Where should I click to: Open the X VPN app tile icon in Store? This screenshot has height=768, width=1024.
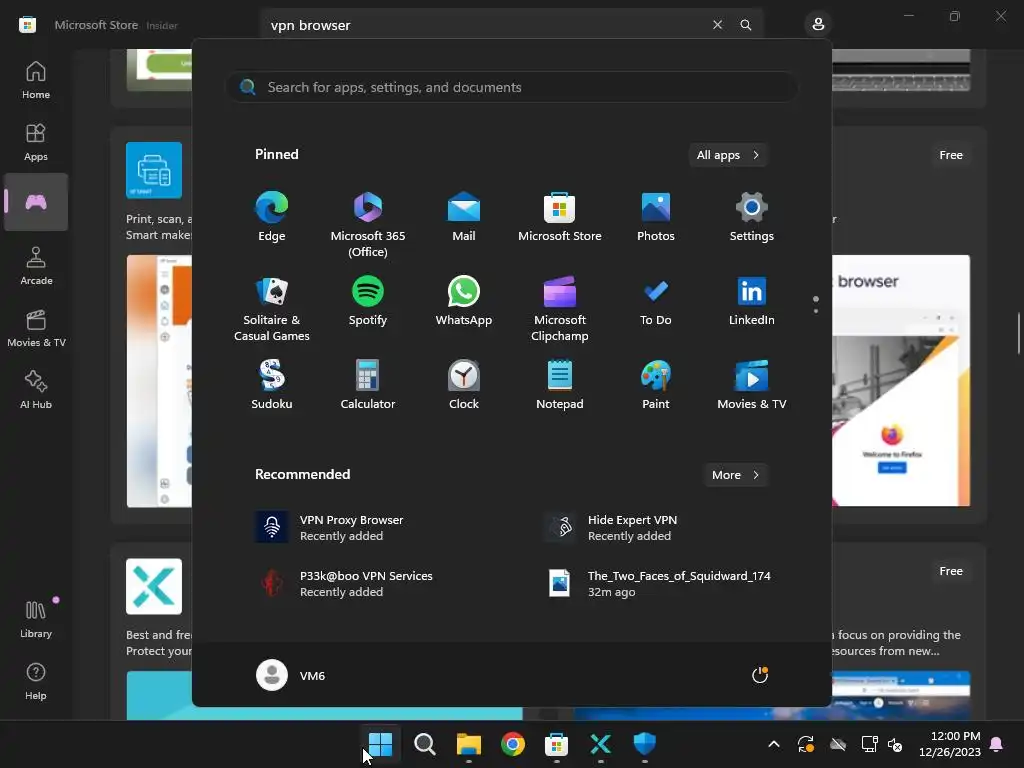pos(154,586)
